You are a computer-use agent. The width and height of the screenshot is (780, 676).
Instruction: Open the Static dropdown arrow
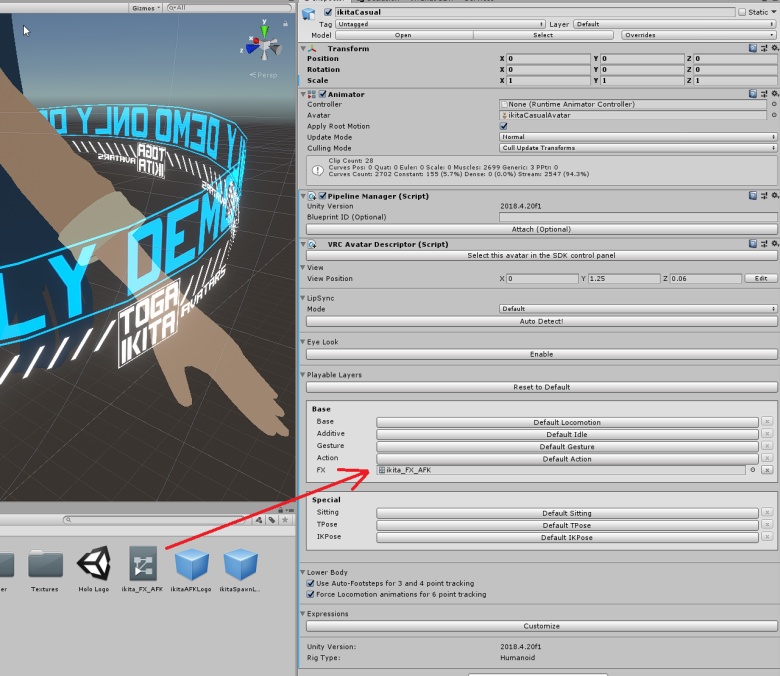tap(775, 12)
